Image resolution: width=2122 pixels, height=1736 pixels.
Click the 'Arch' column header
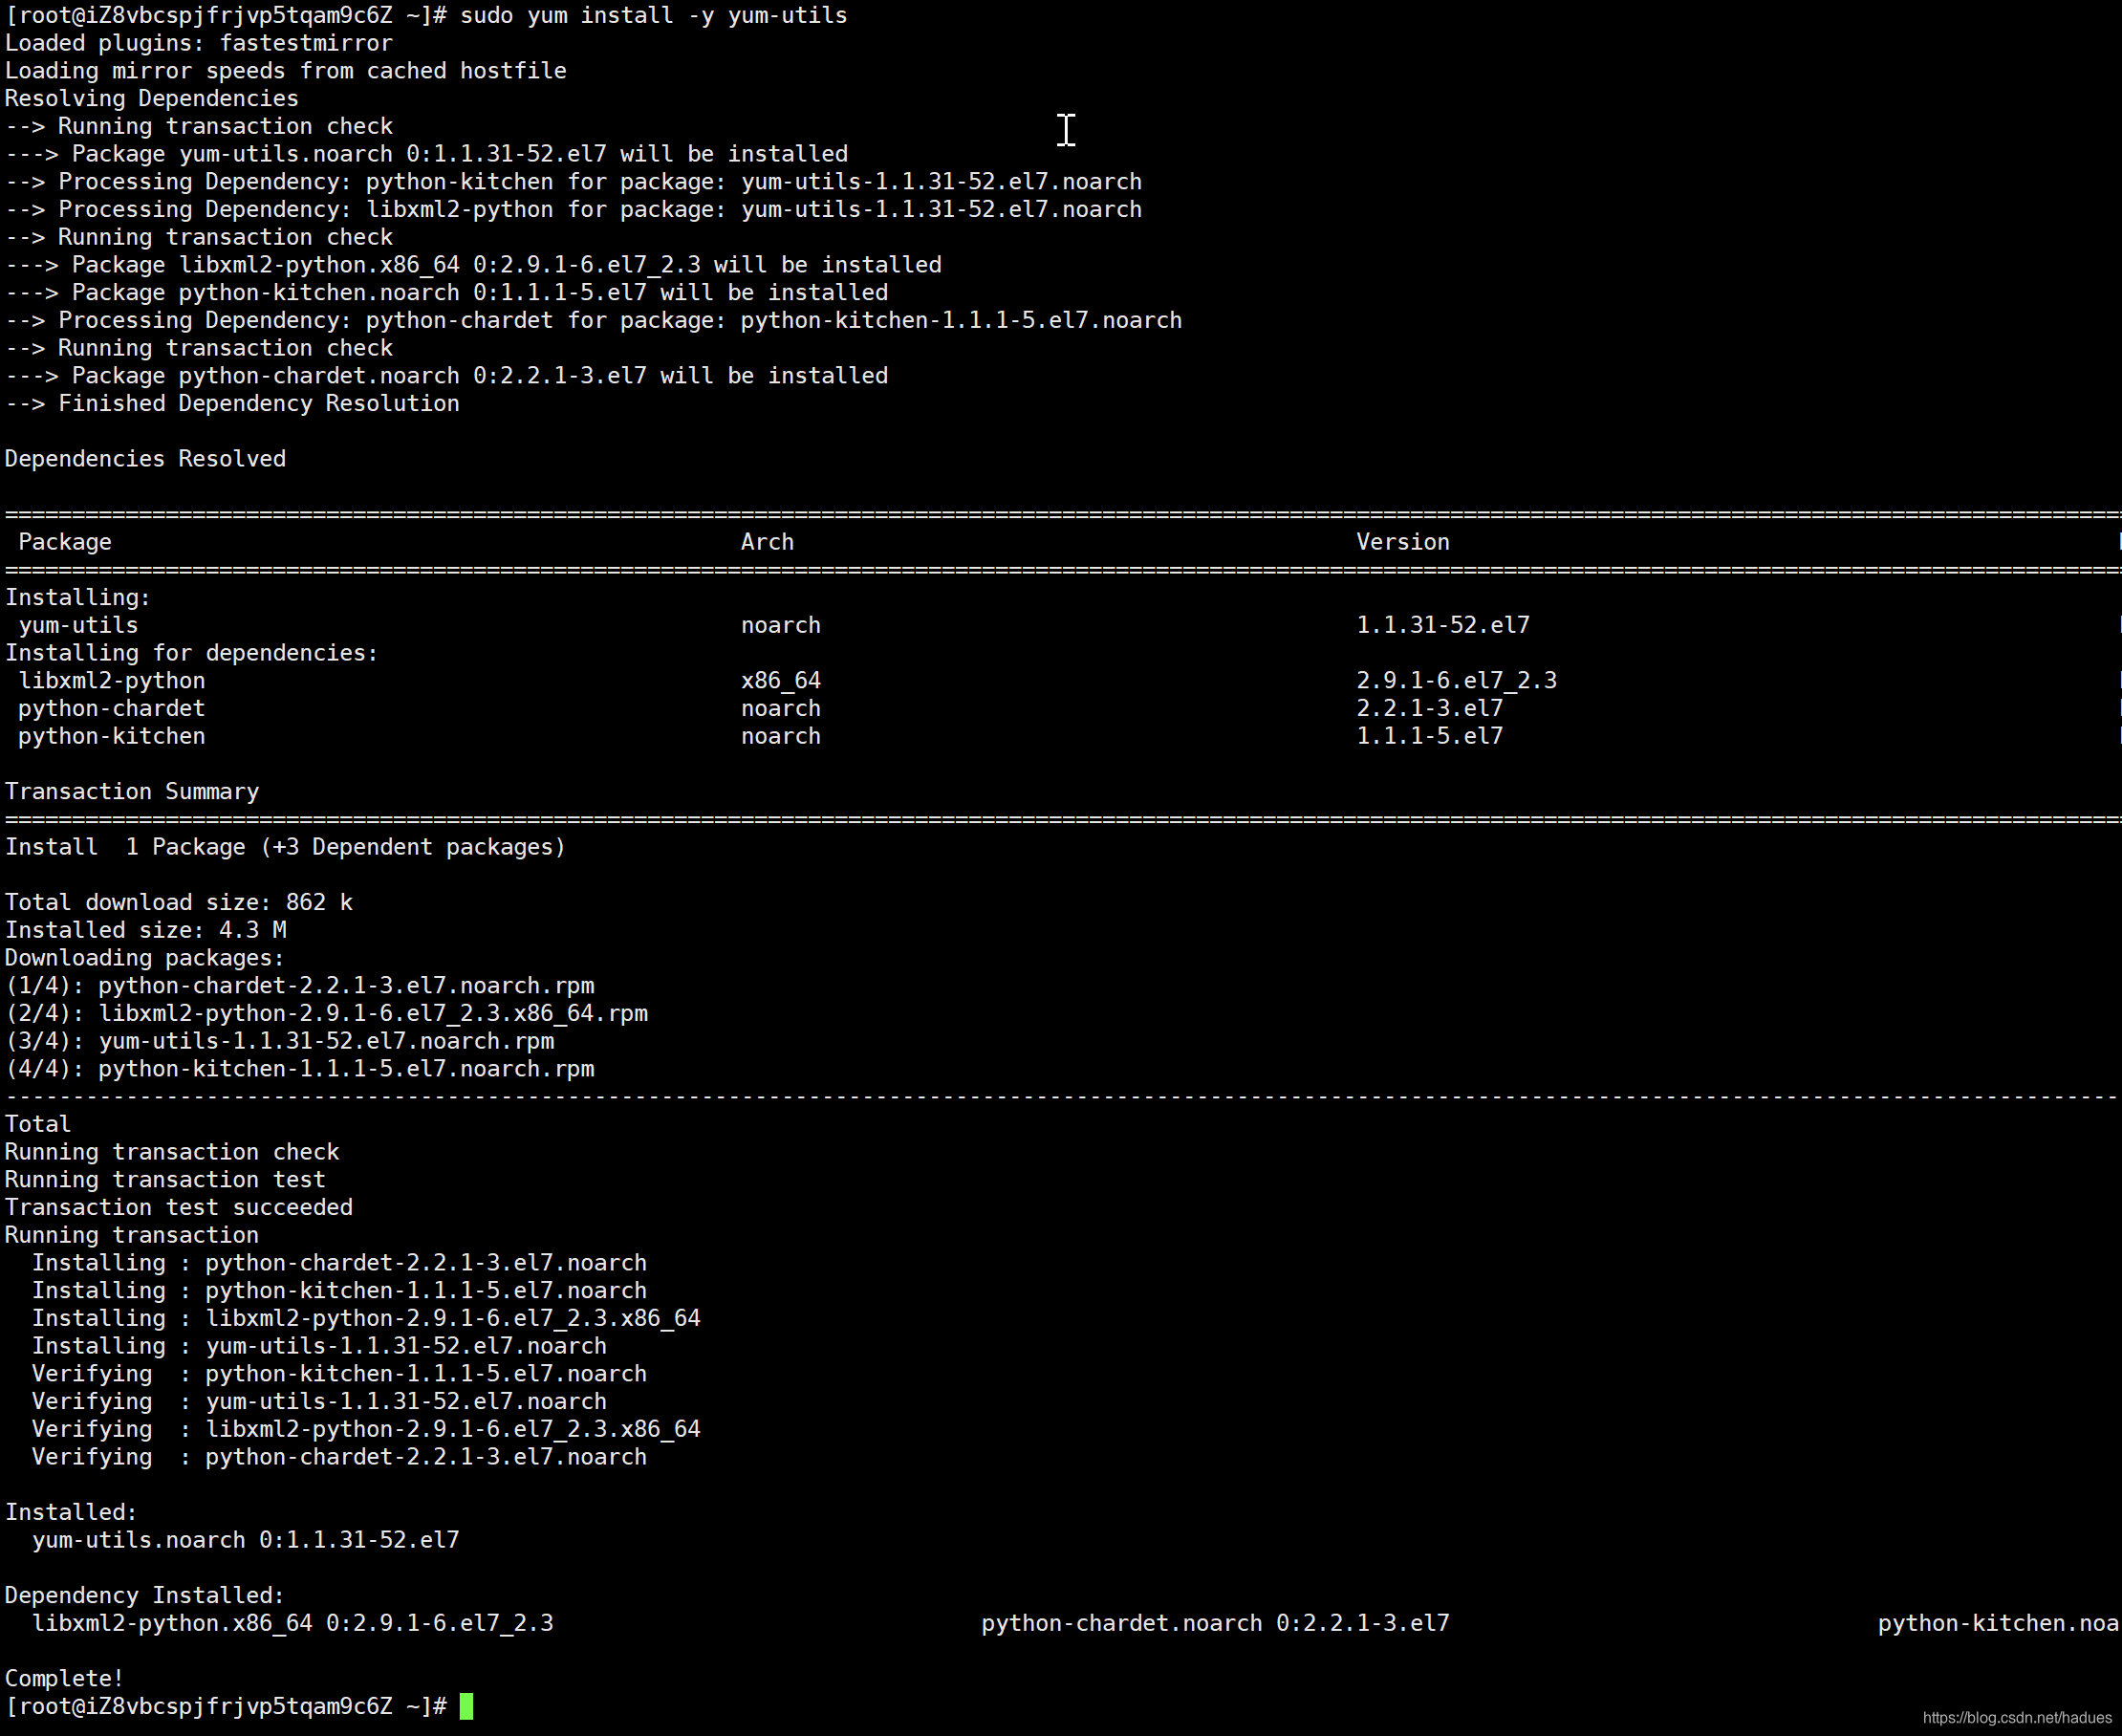click(x=767, y=542)
